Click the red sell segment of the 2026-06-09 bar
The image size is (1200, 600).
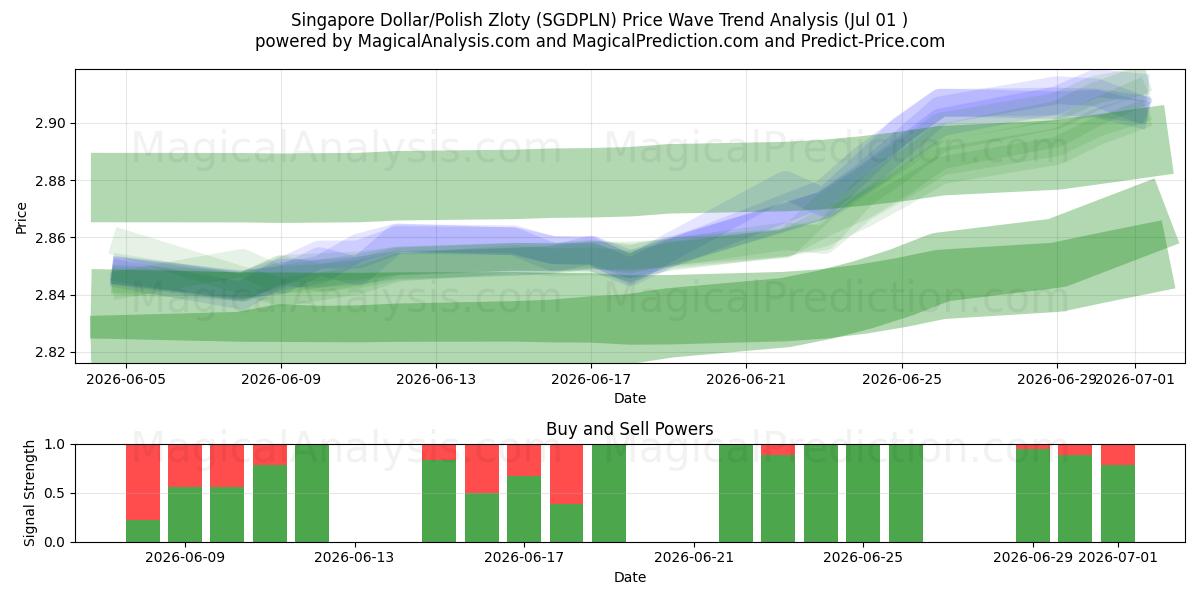click(x=185, y=465)
